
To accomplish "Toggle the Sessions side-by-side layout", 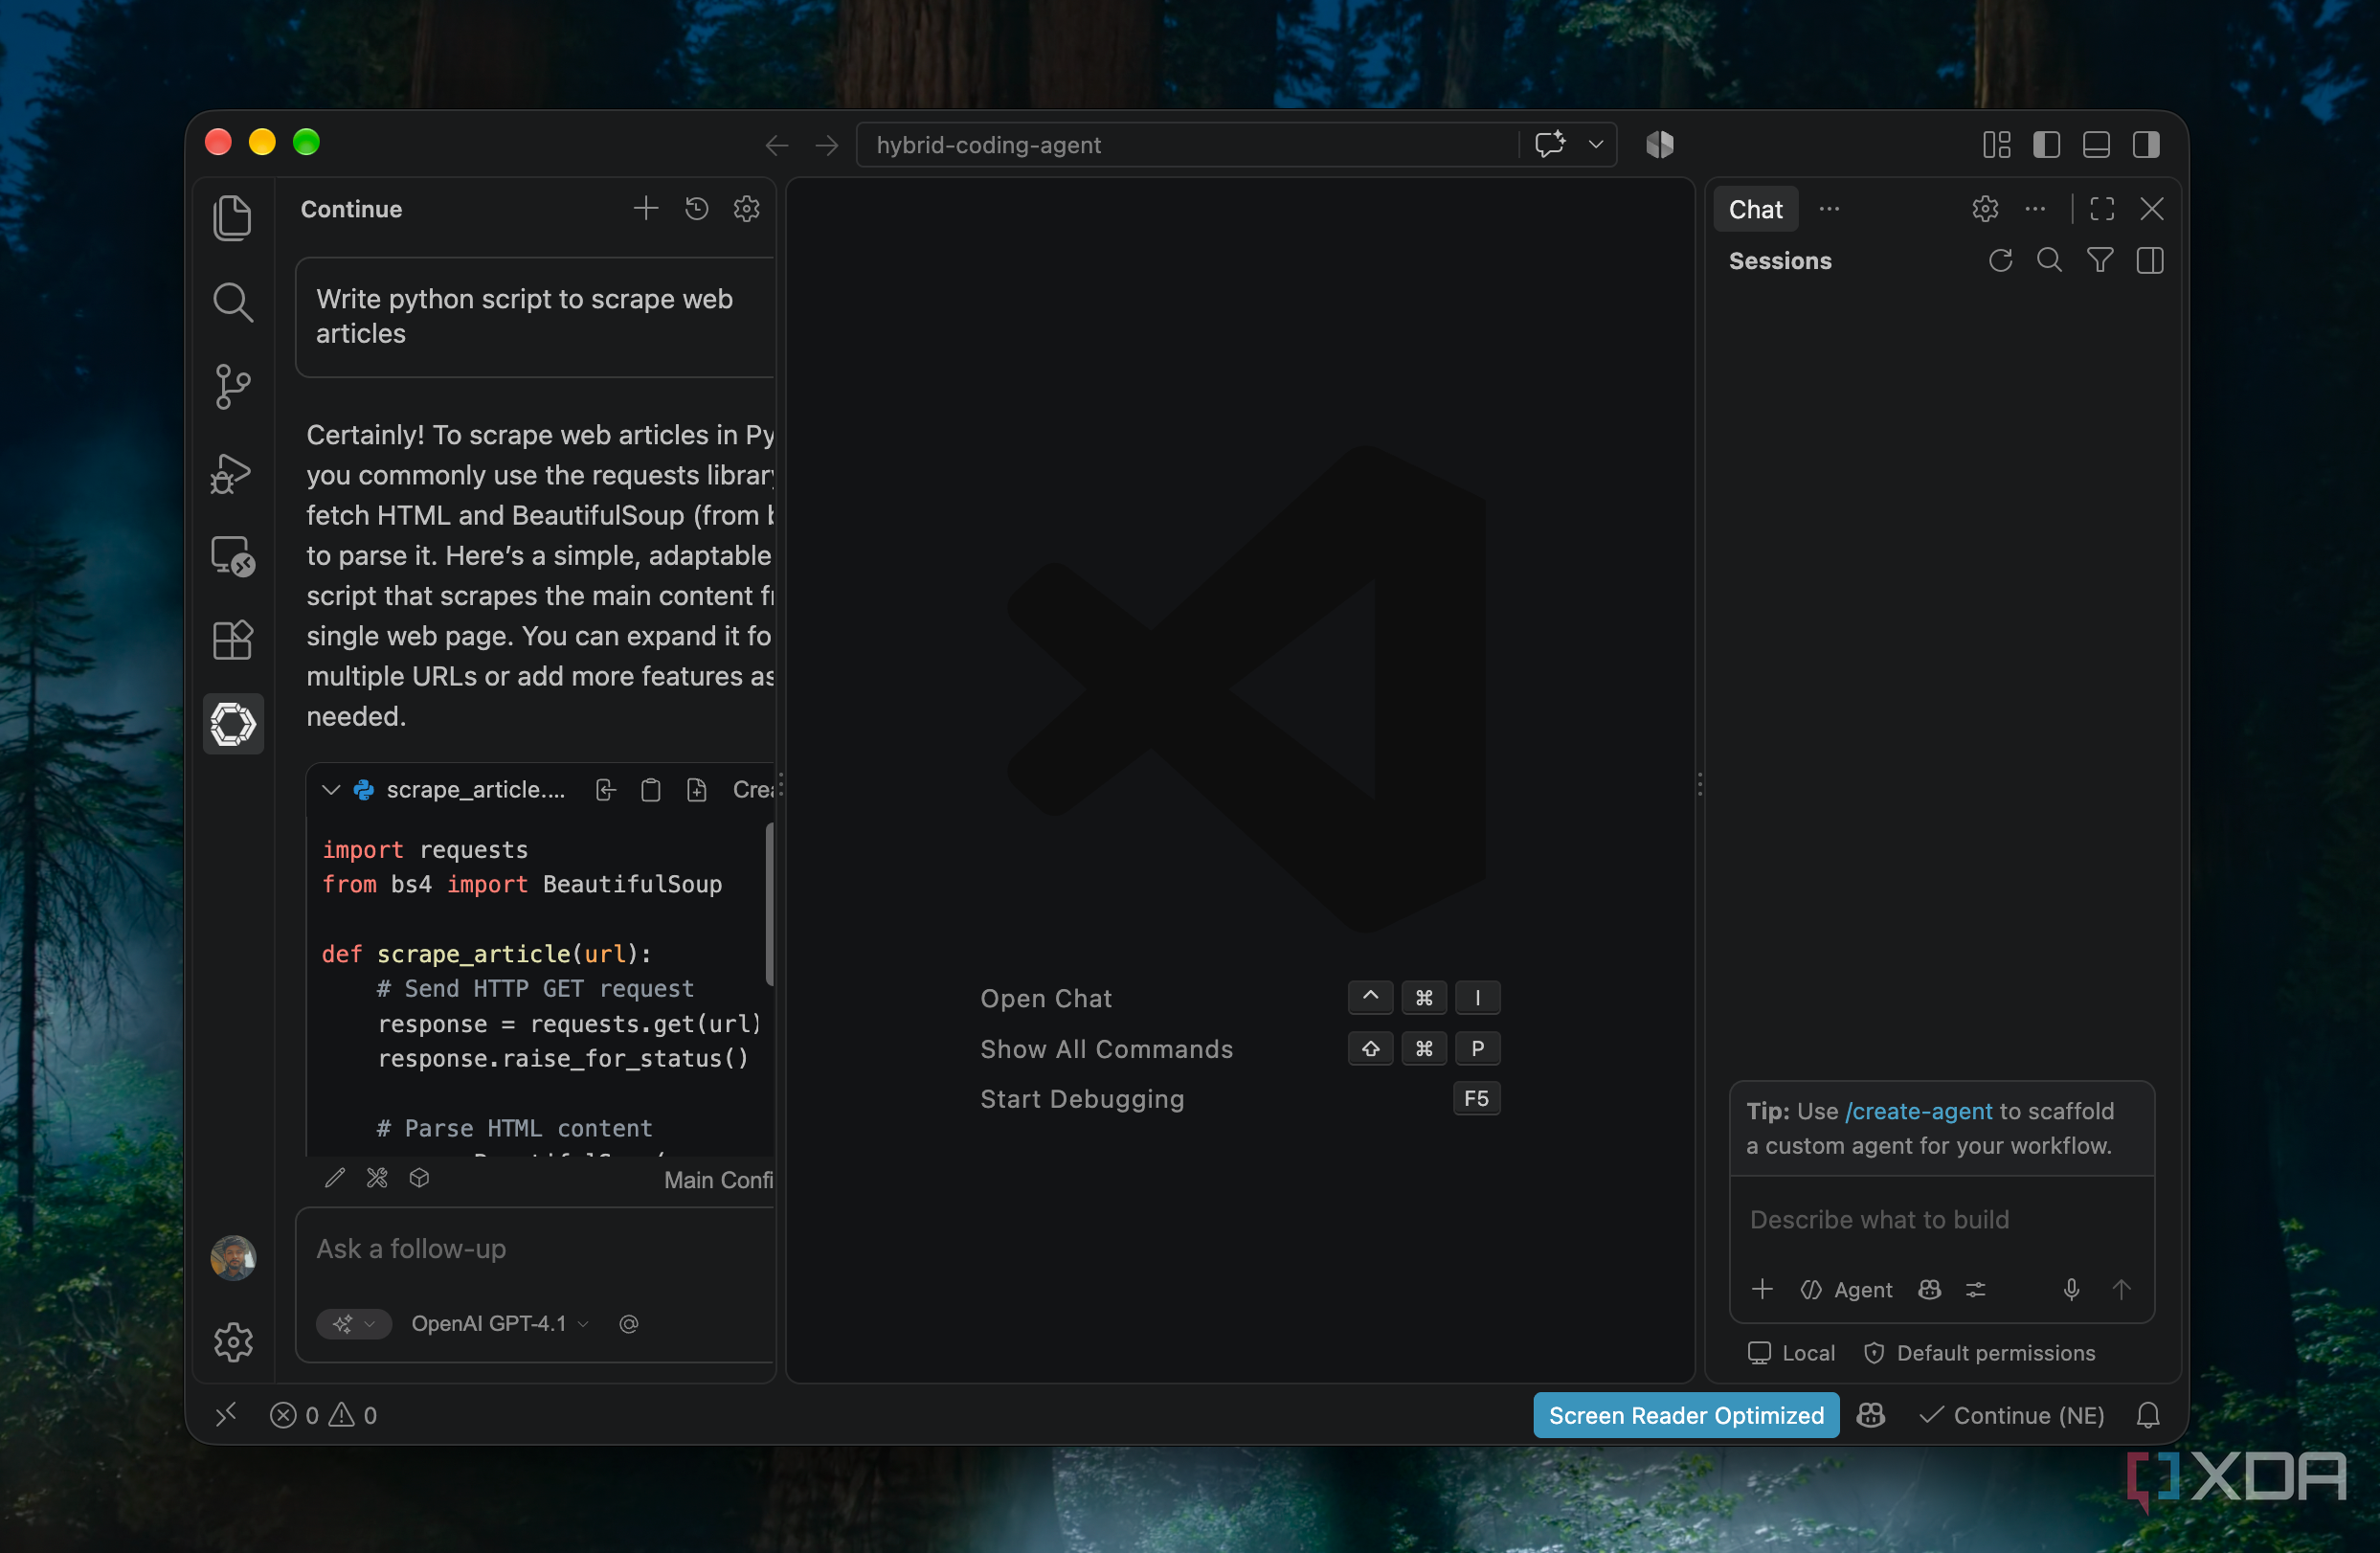I will point(2150,261).
